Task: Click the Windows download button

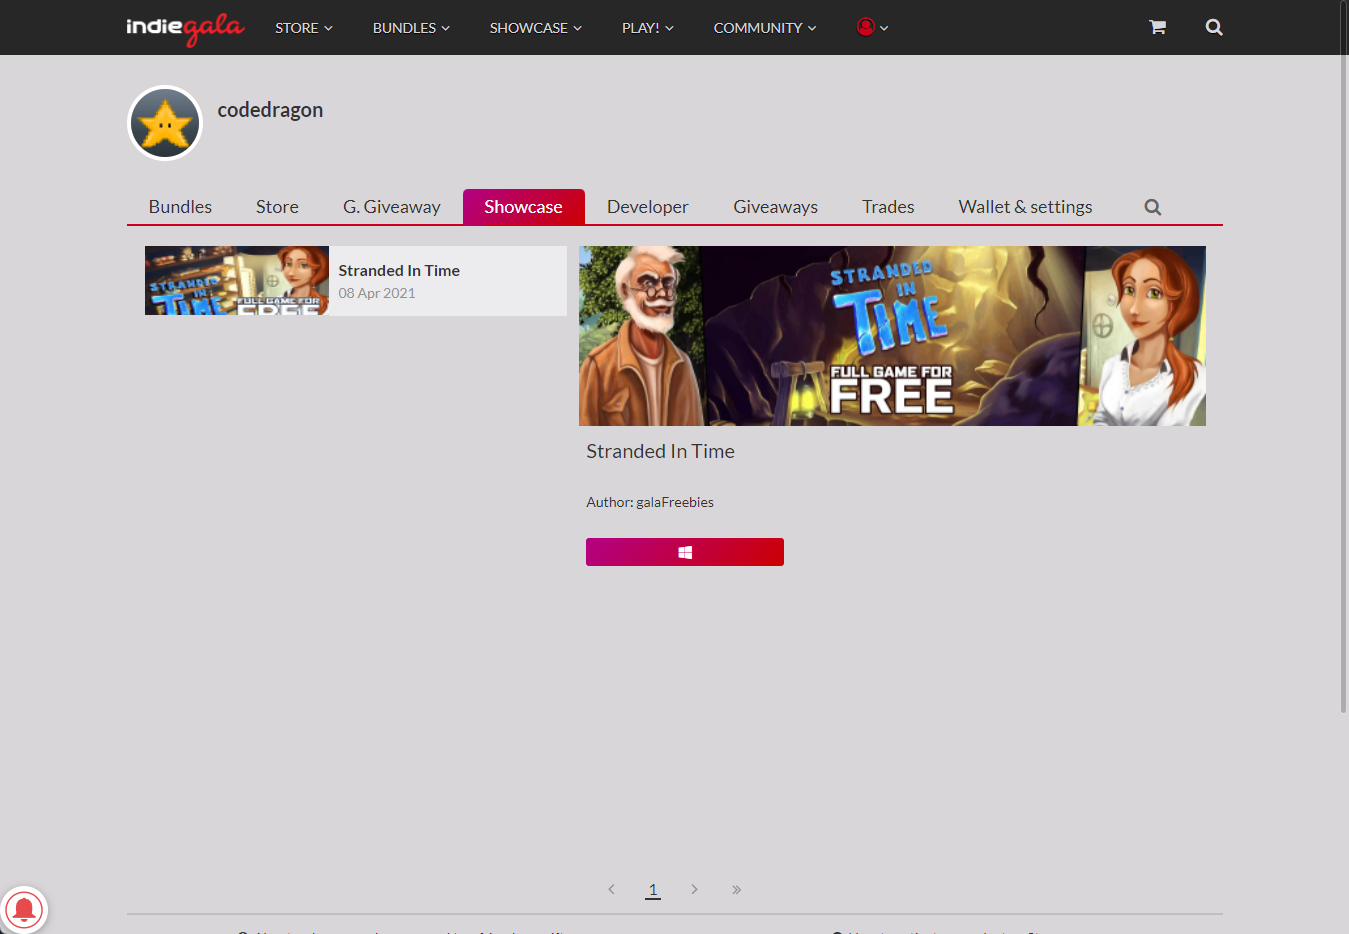Action: pos(685,552)
